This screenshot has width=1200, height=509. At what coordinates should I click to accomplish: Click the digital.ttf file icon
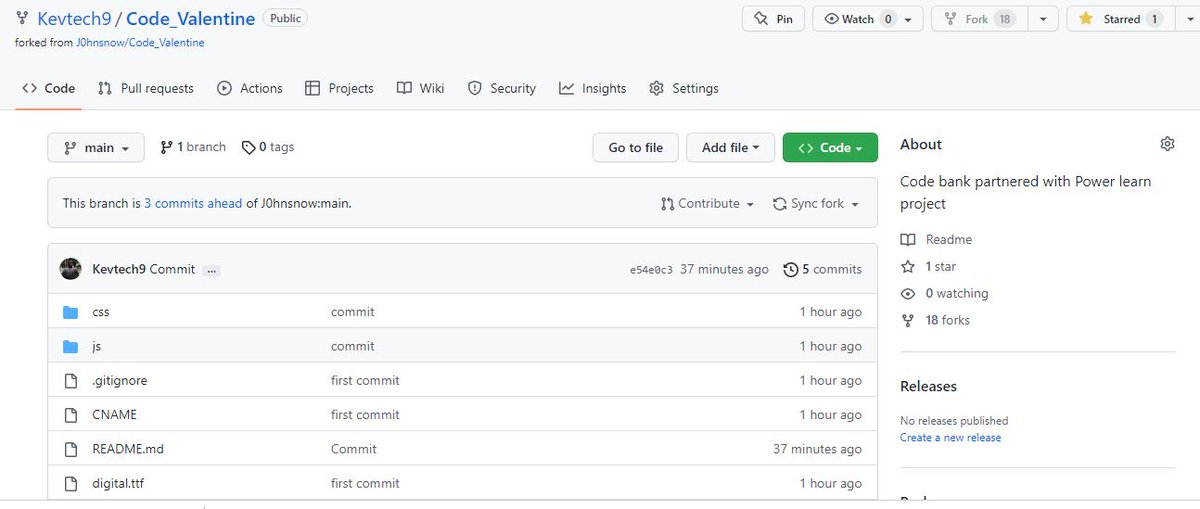[70, 483]
